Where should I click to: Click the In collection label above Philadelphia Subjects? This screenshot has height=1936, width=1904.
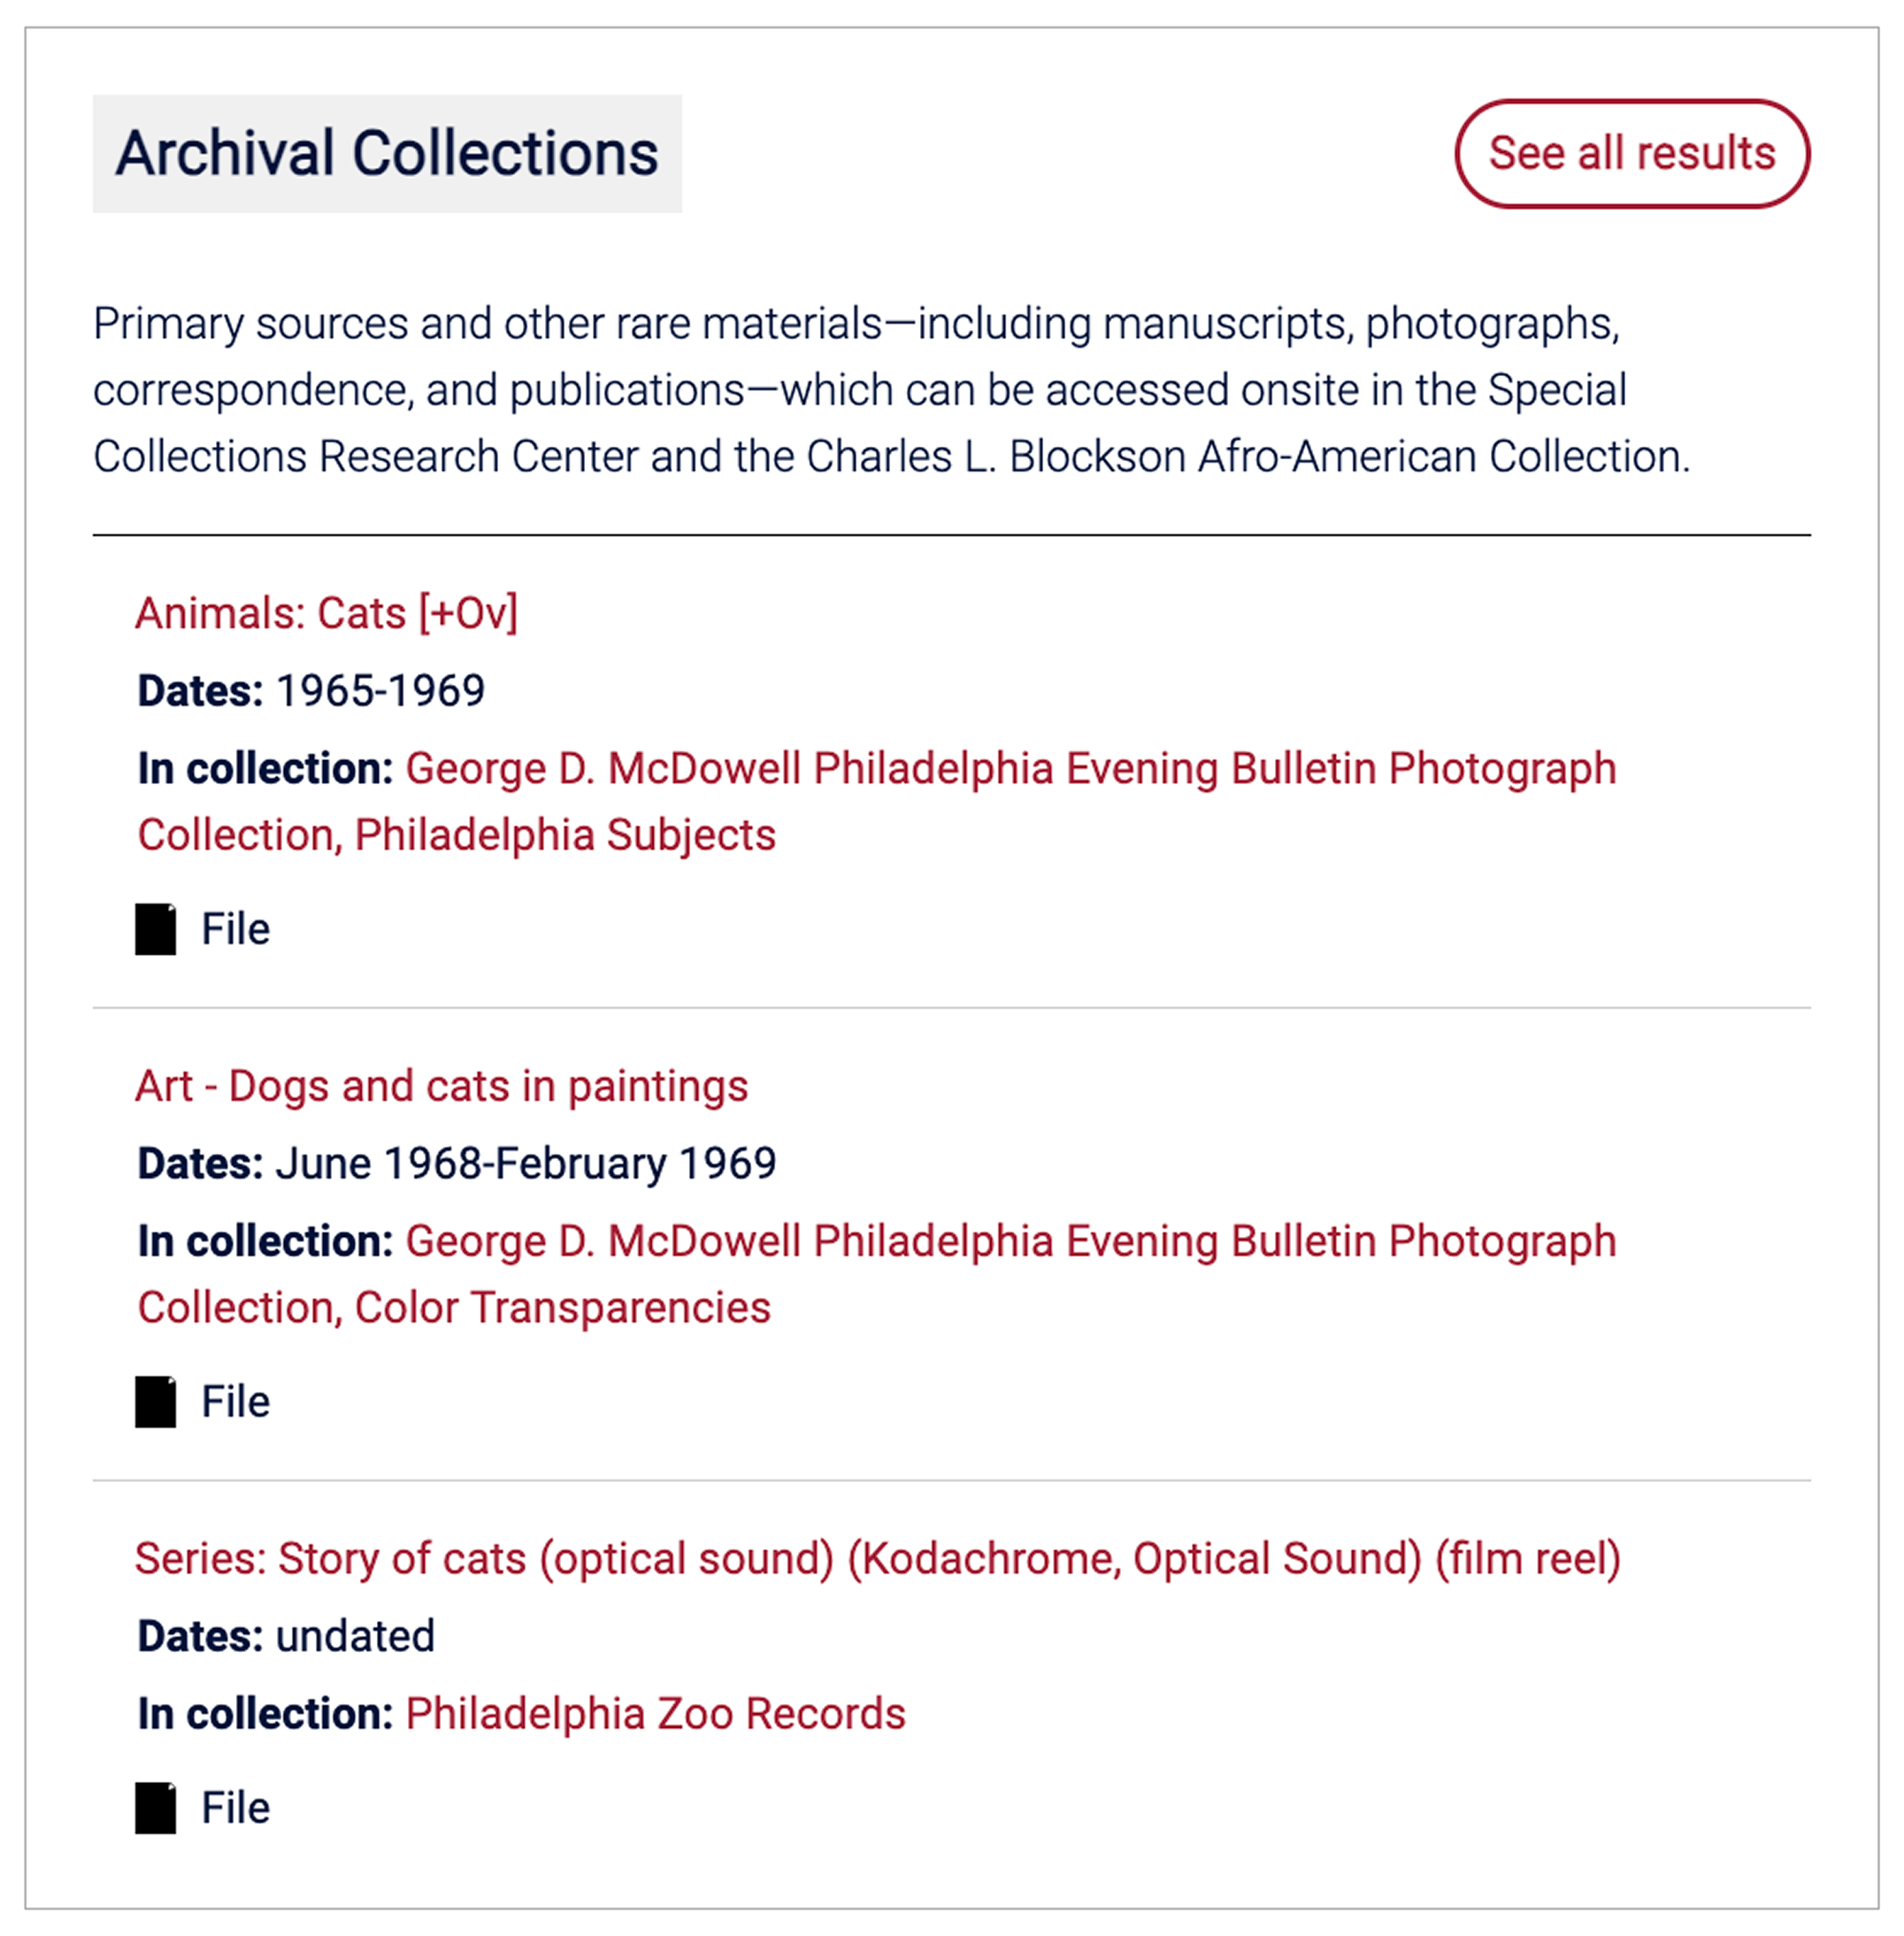[x=265, y=769]
